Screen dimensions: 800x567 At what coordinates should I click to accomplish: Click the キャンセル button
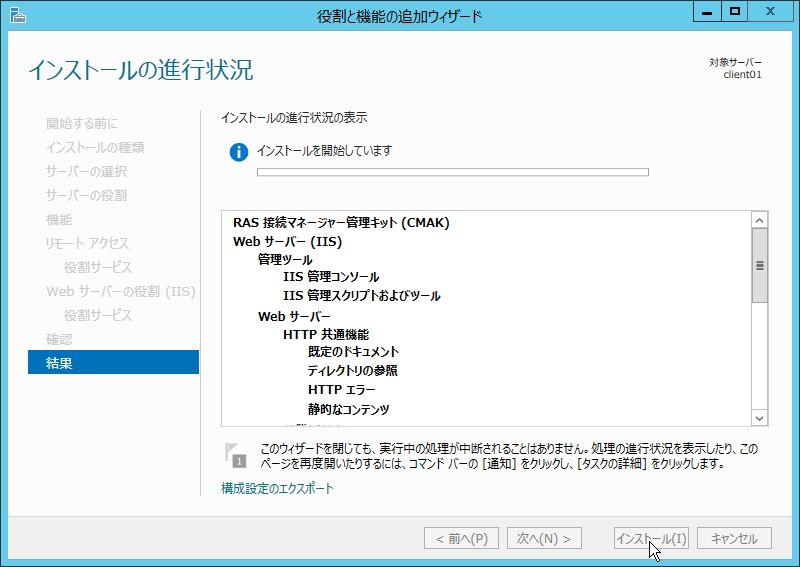click(x=734, y=538)
